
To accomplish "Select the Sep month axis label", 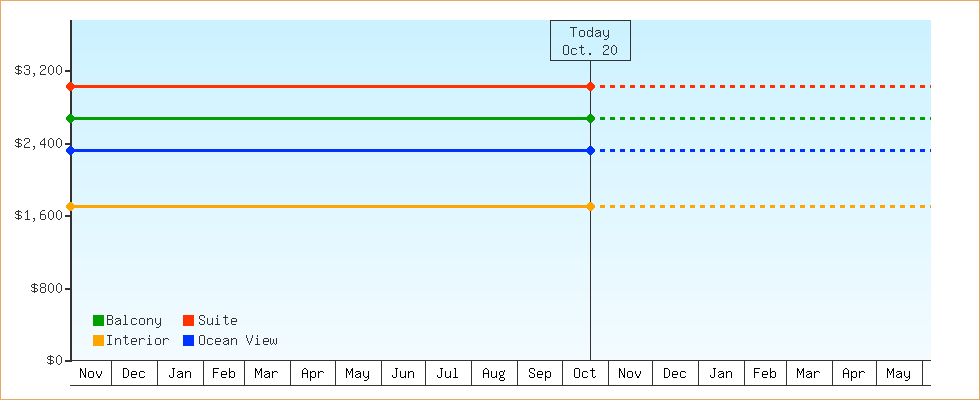I will [539, 374].
